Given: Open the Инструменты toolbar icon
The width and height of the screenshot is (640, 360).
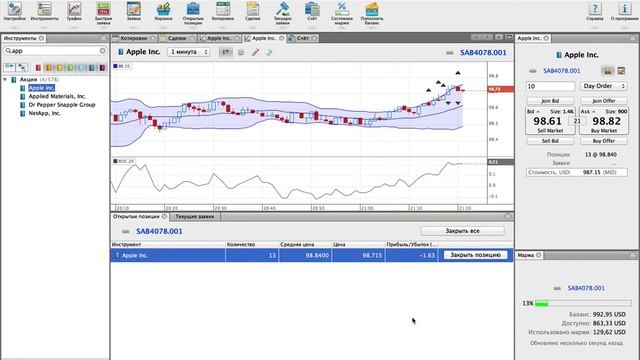Looking at the screenshot, I should click(x=44, y=11).
